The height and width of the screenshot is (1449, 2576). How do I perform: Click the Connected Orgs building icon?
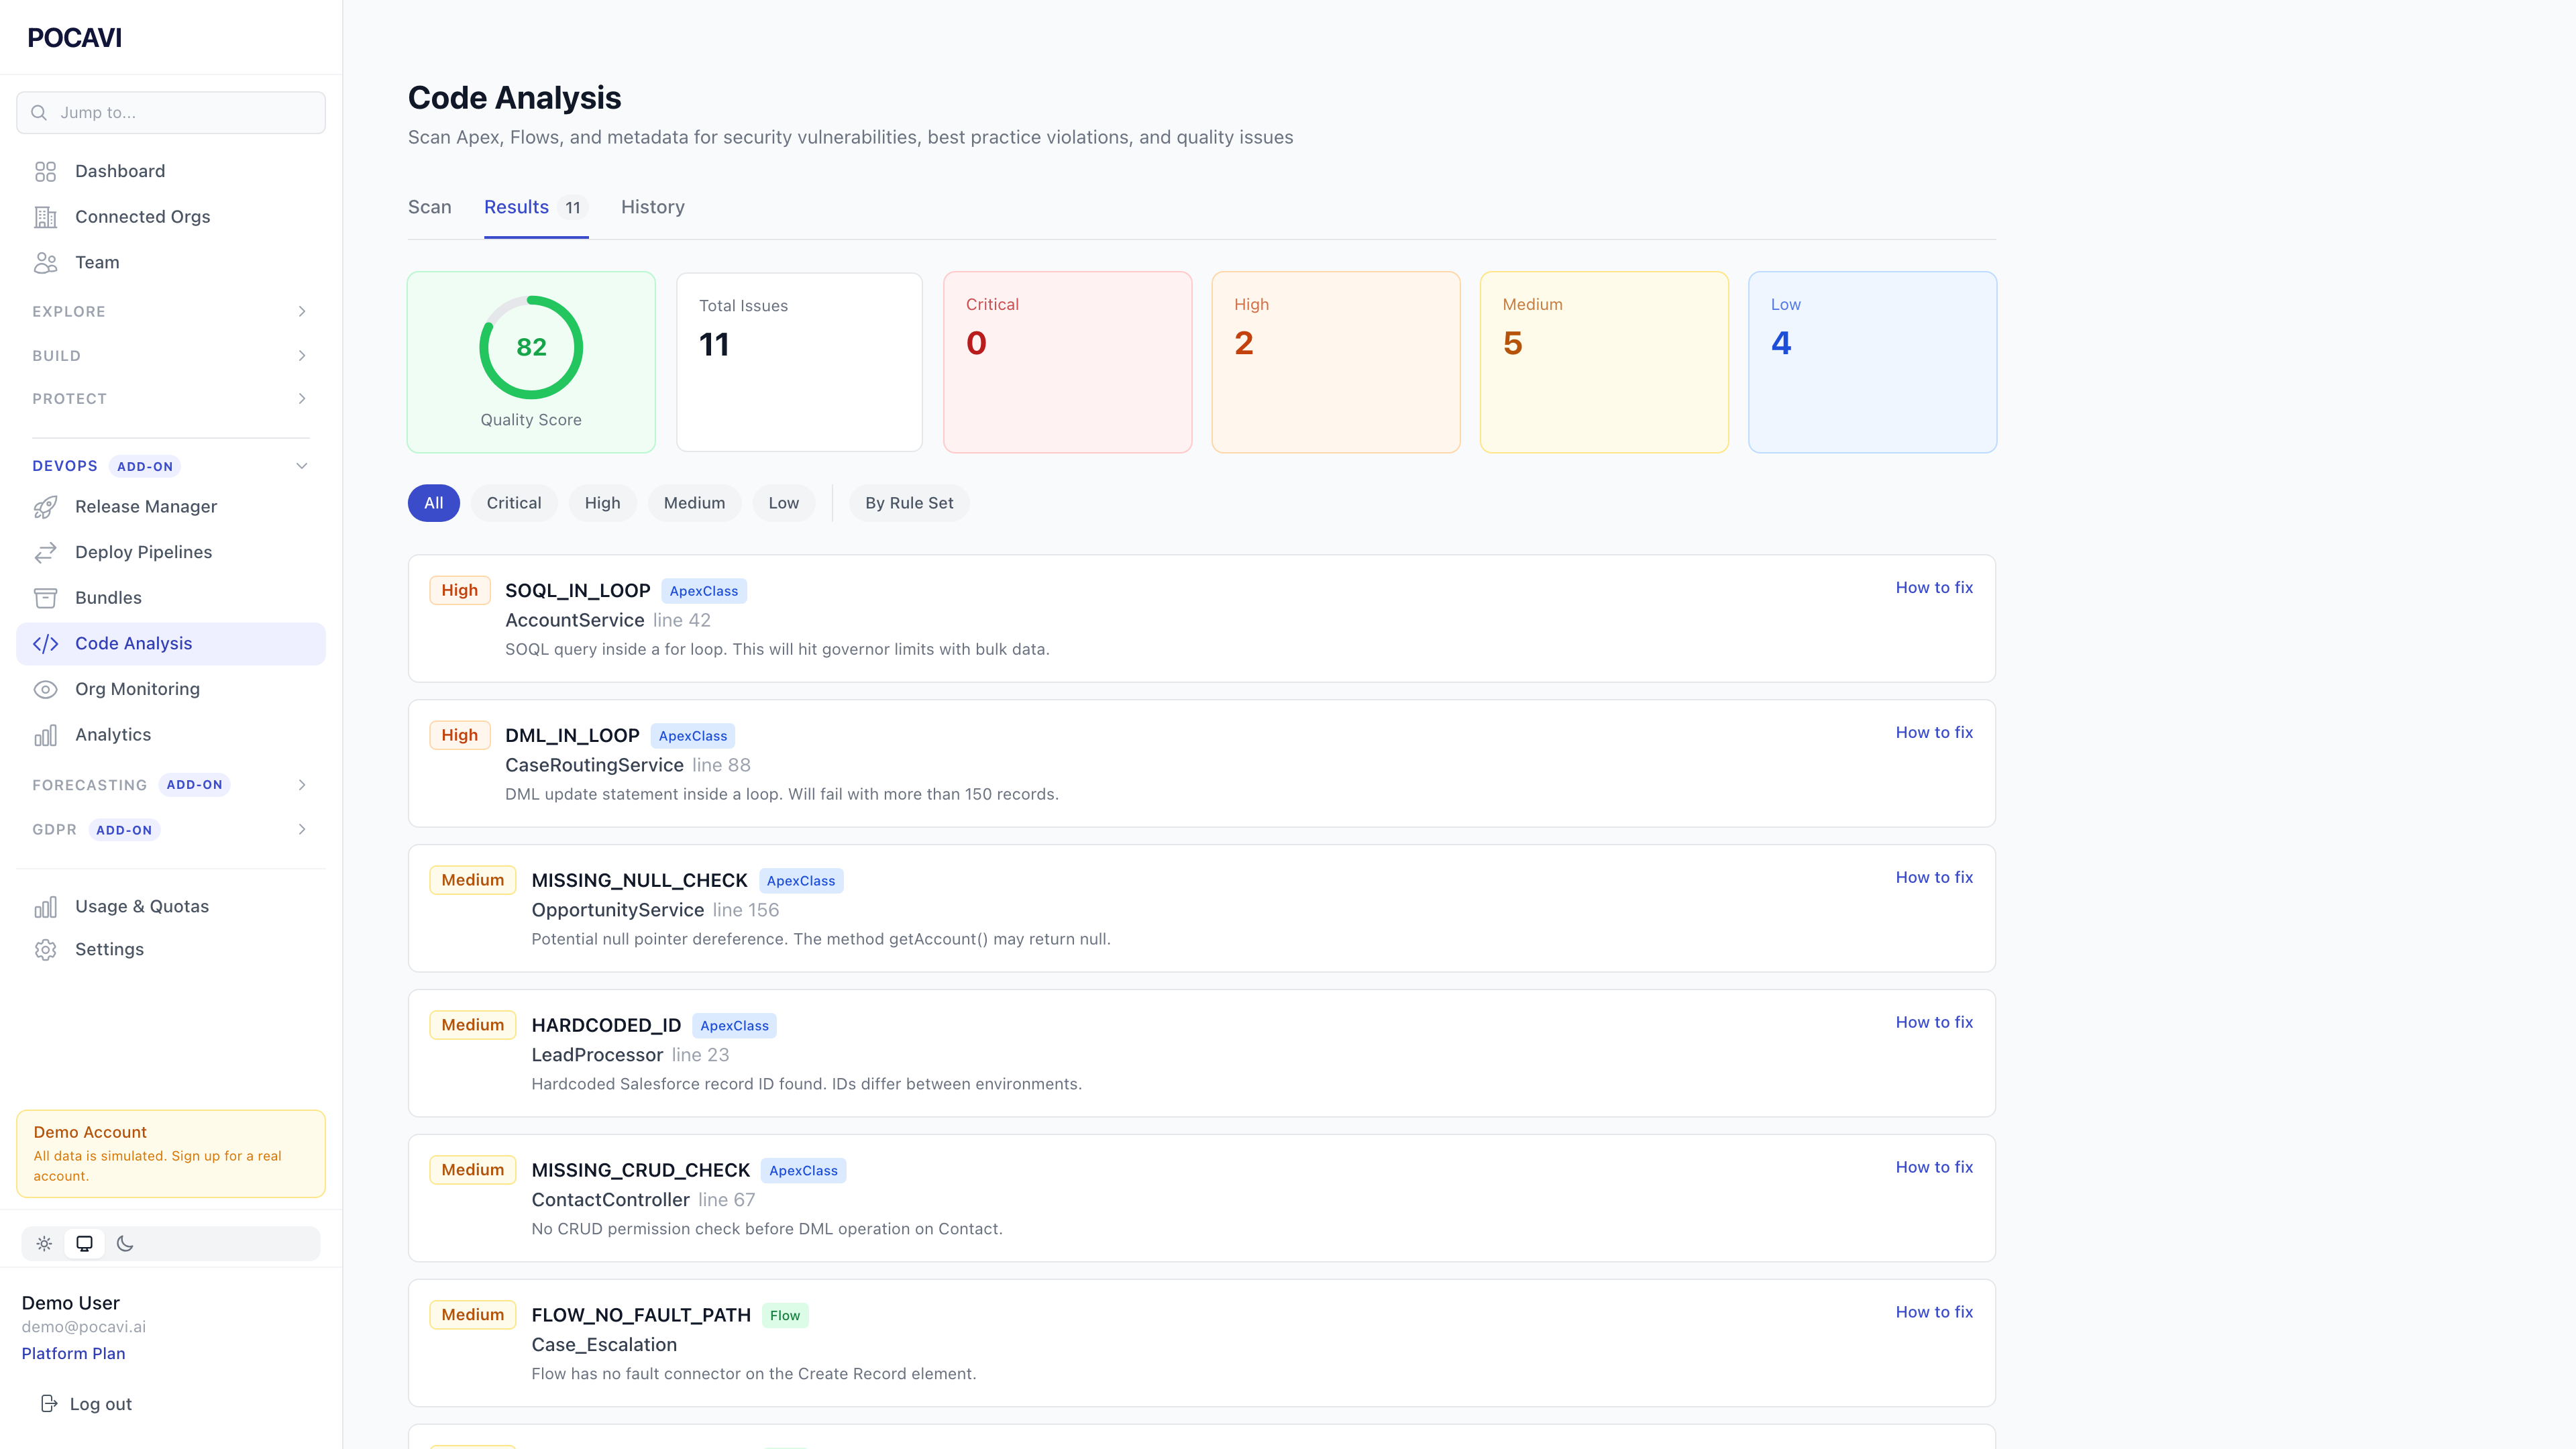click(x=45, y=217)
